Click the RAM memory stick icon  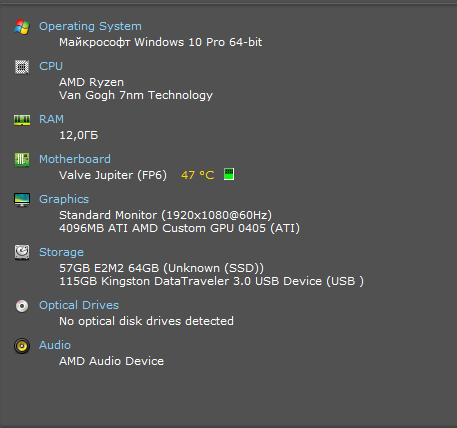(22, 120)
